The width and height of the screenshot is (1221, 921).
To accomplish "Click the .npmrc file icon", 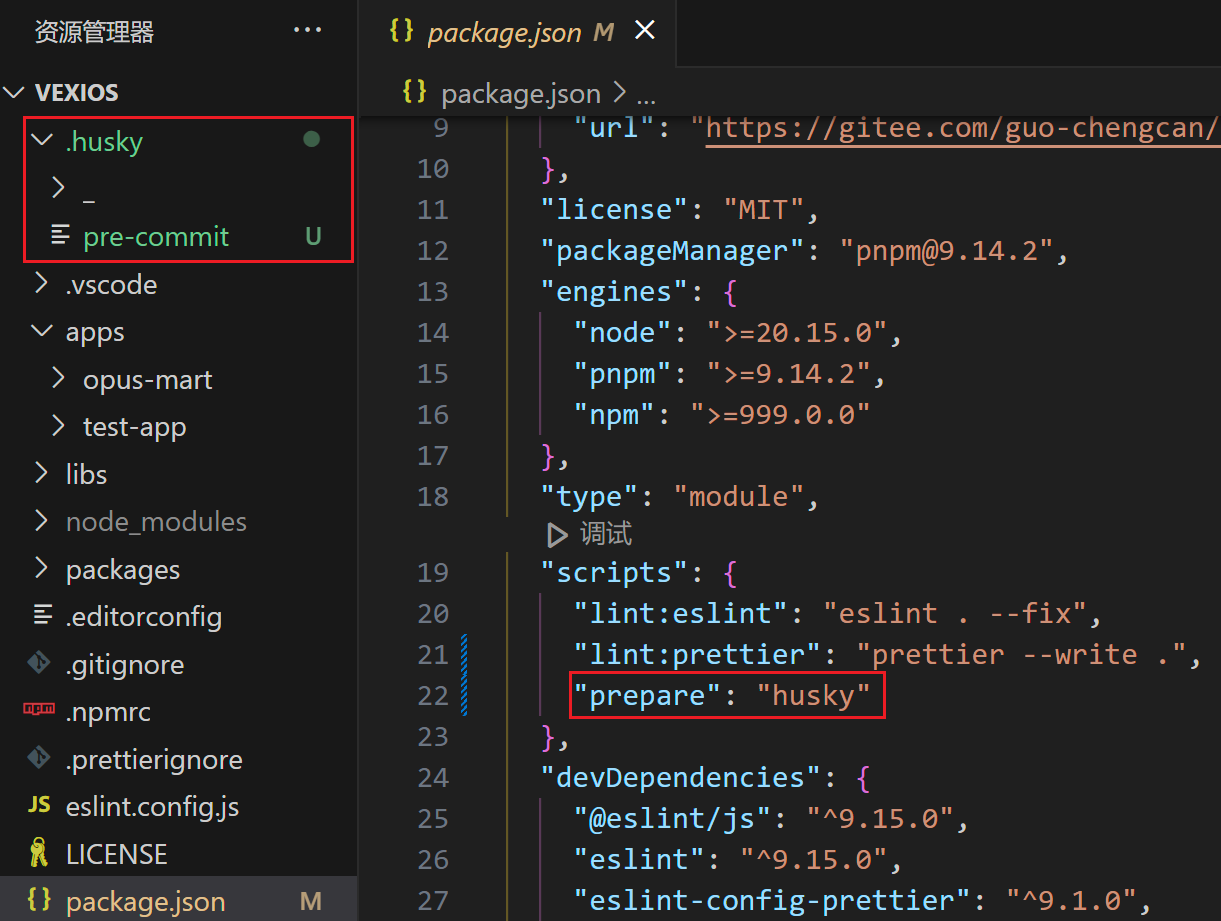I will pyautogui.click(x=39, y=711).
